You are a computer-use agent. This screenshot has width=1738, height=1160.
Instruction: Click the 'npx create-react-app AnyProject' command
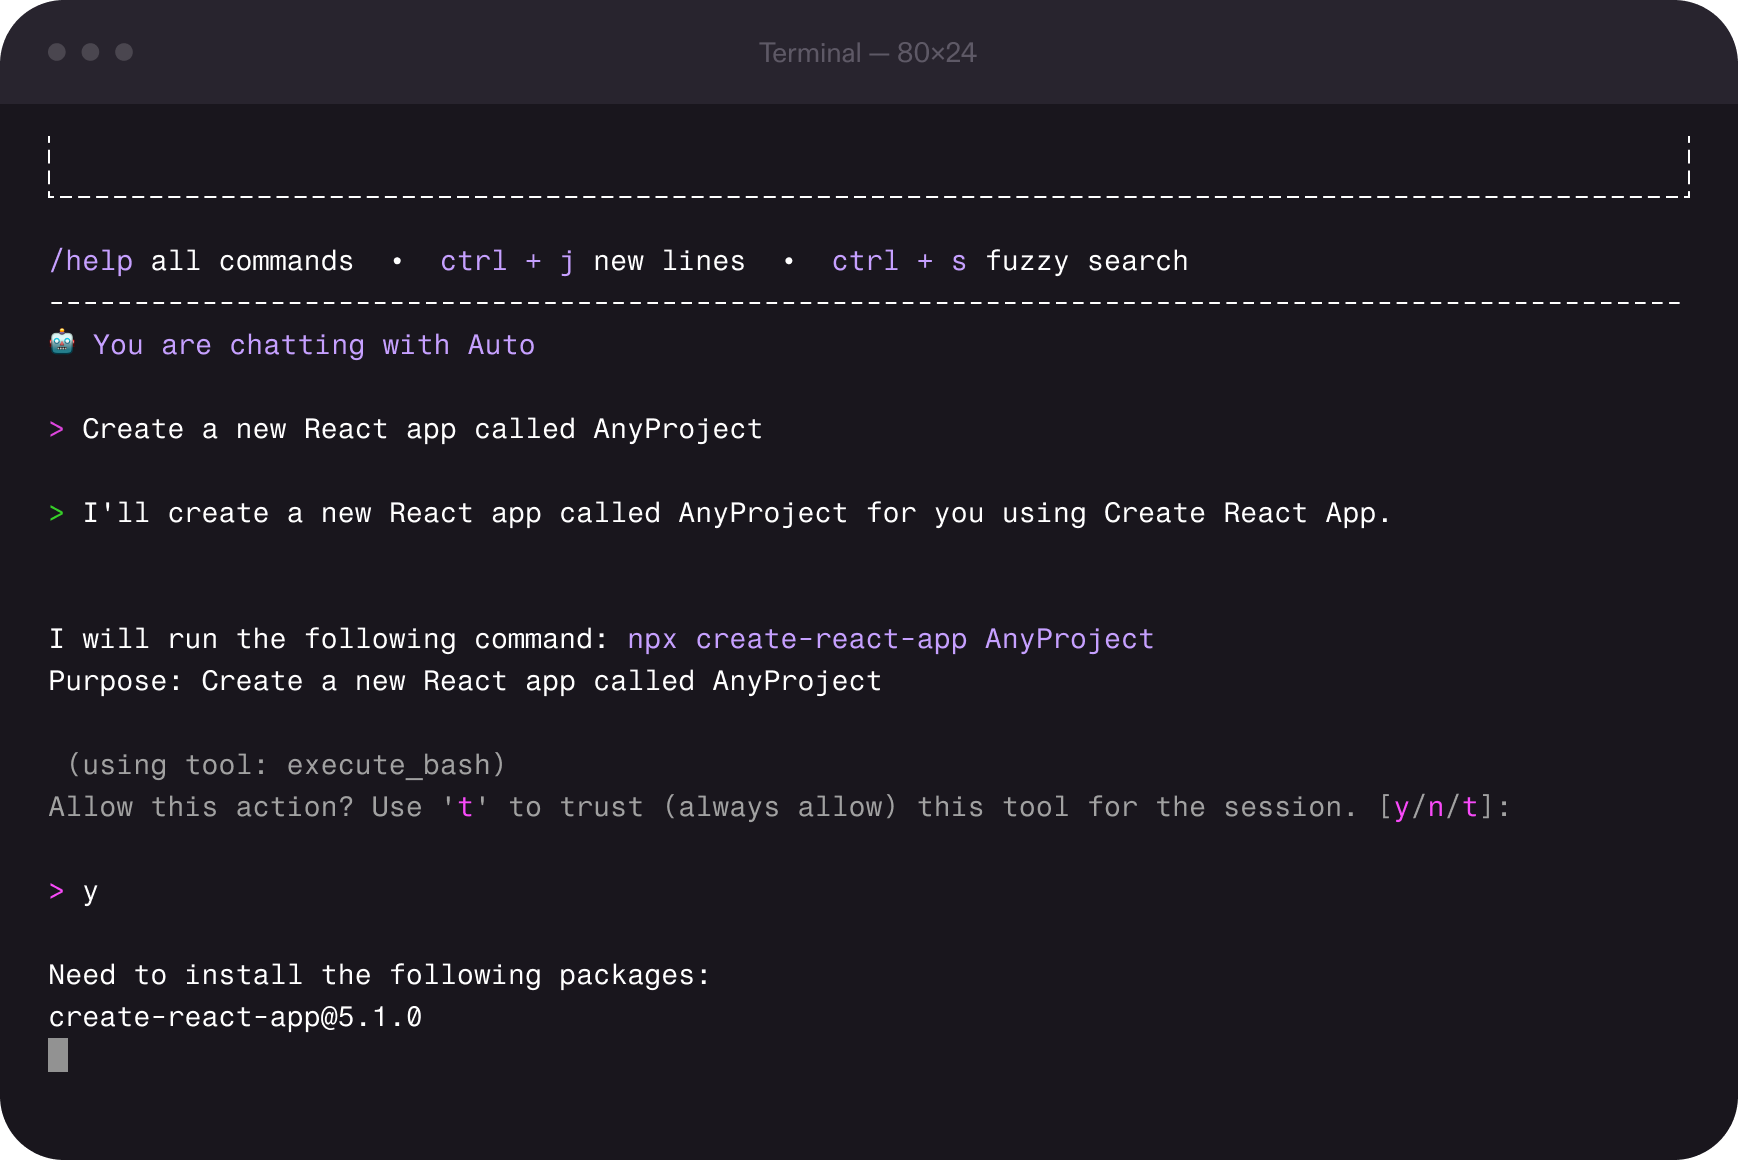click(890, 639)
